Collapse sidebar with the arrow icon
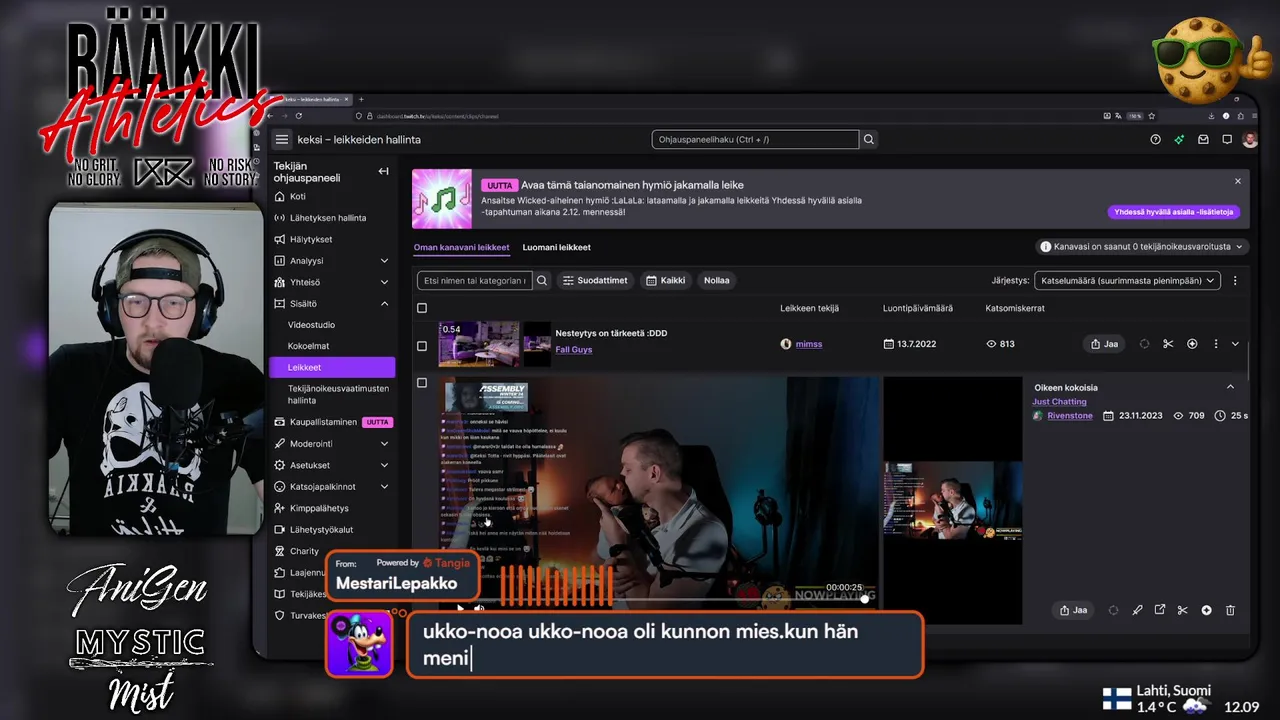The height and width of the screenshot is (720, 1280). coord(383,171)
